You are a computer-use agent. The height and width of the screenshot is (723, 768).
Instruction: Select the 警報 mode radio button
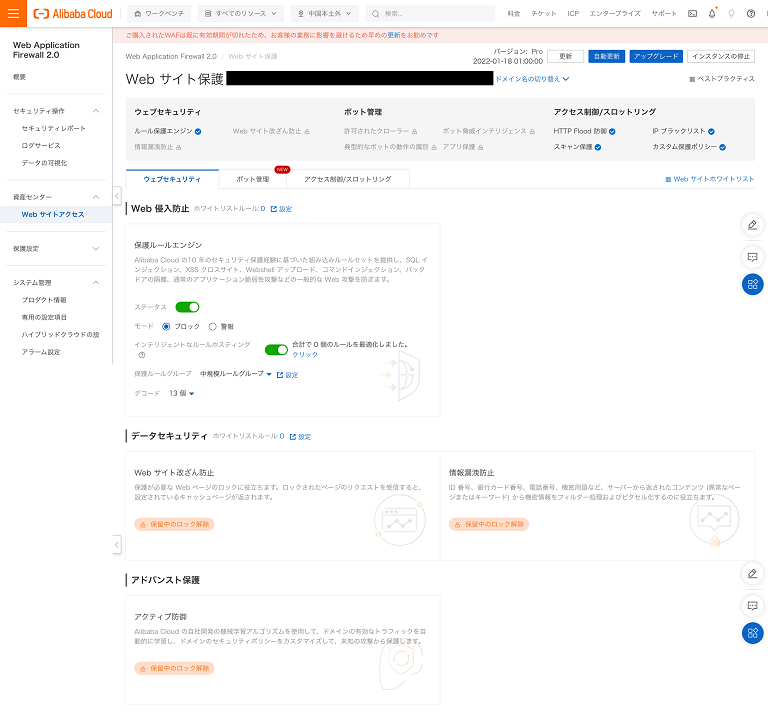(213, 327)
